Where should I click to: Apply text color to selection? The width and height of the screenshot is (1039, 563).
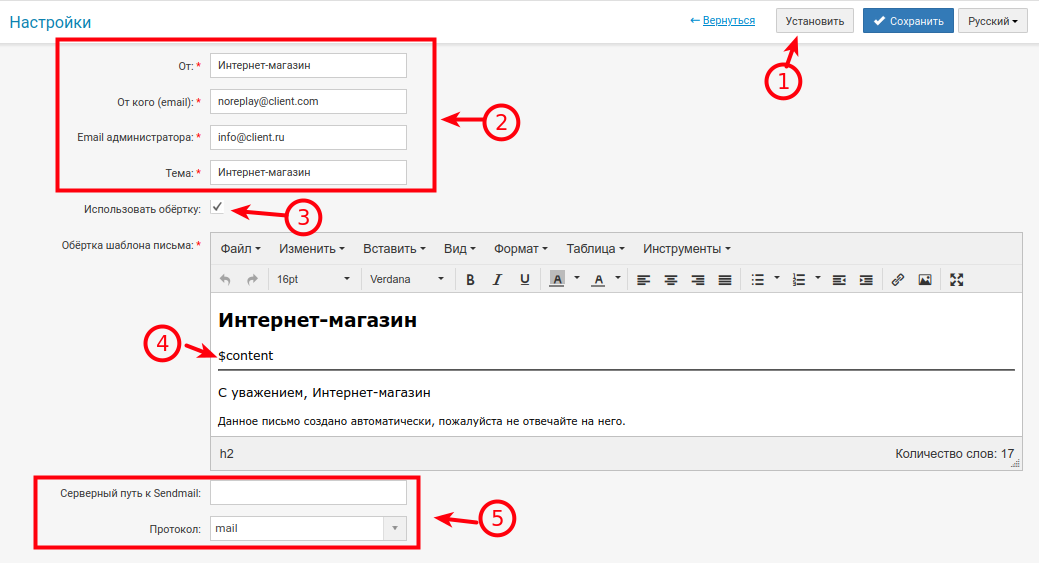(598, 280)
